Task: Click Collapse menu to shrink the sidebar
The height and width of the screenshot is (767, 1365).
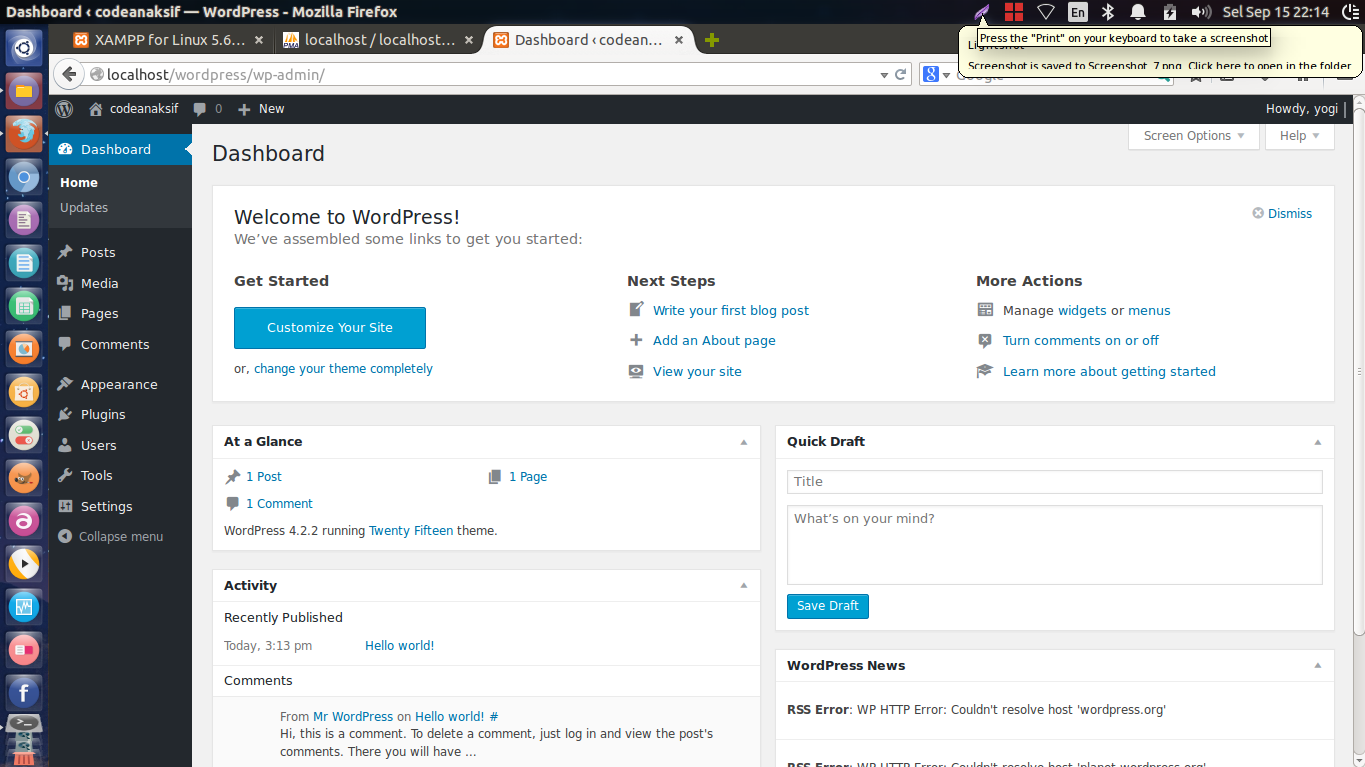Action: pyautogui.click(x=110, y=536)
